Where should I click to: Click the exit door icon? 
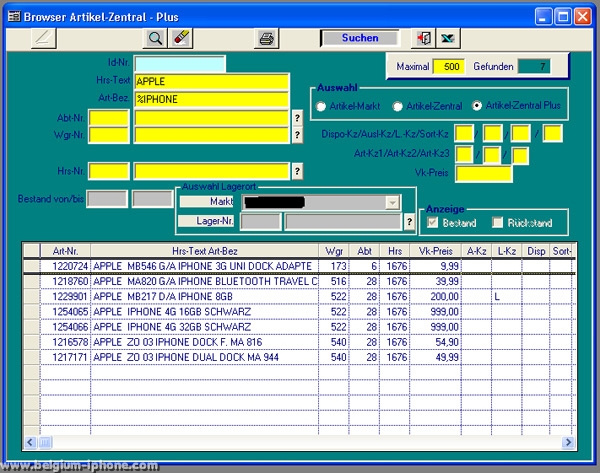click(x=424, y=38)
